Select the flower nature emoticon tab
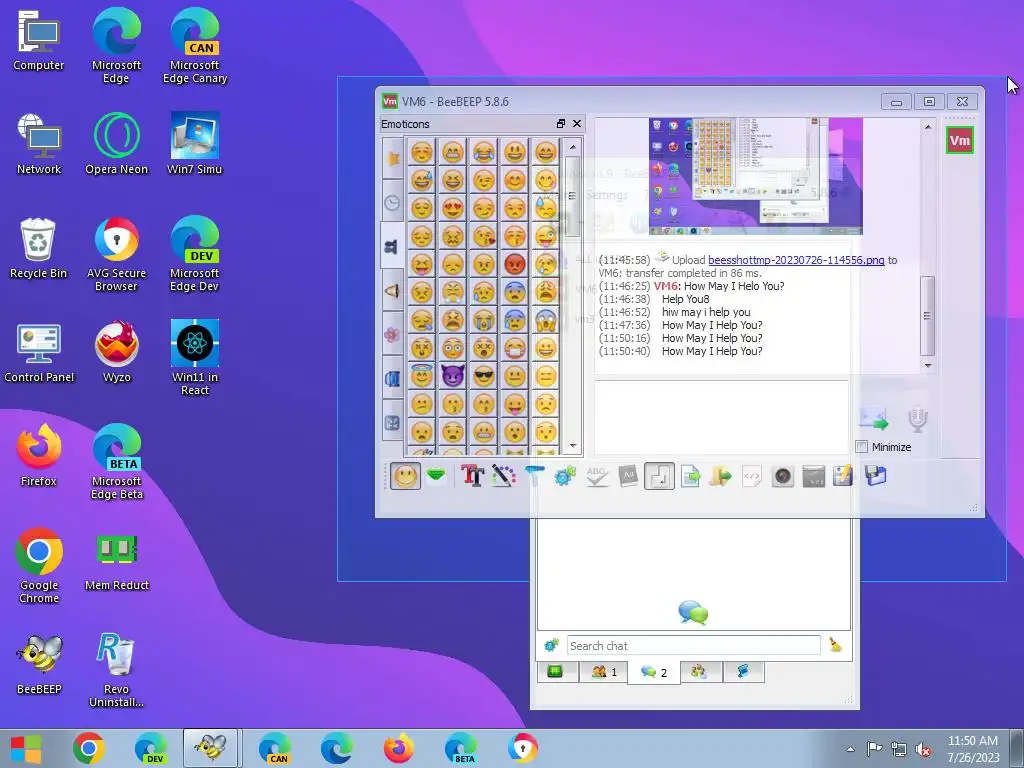This screenshot has height=768, width=1024. (392, 334)
